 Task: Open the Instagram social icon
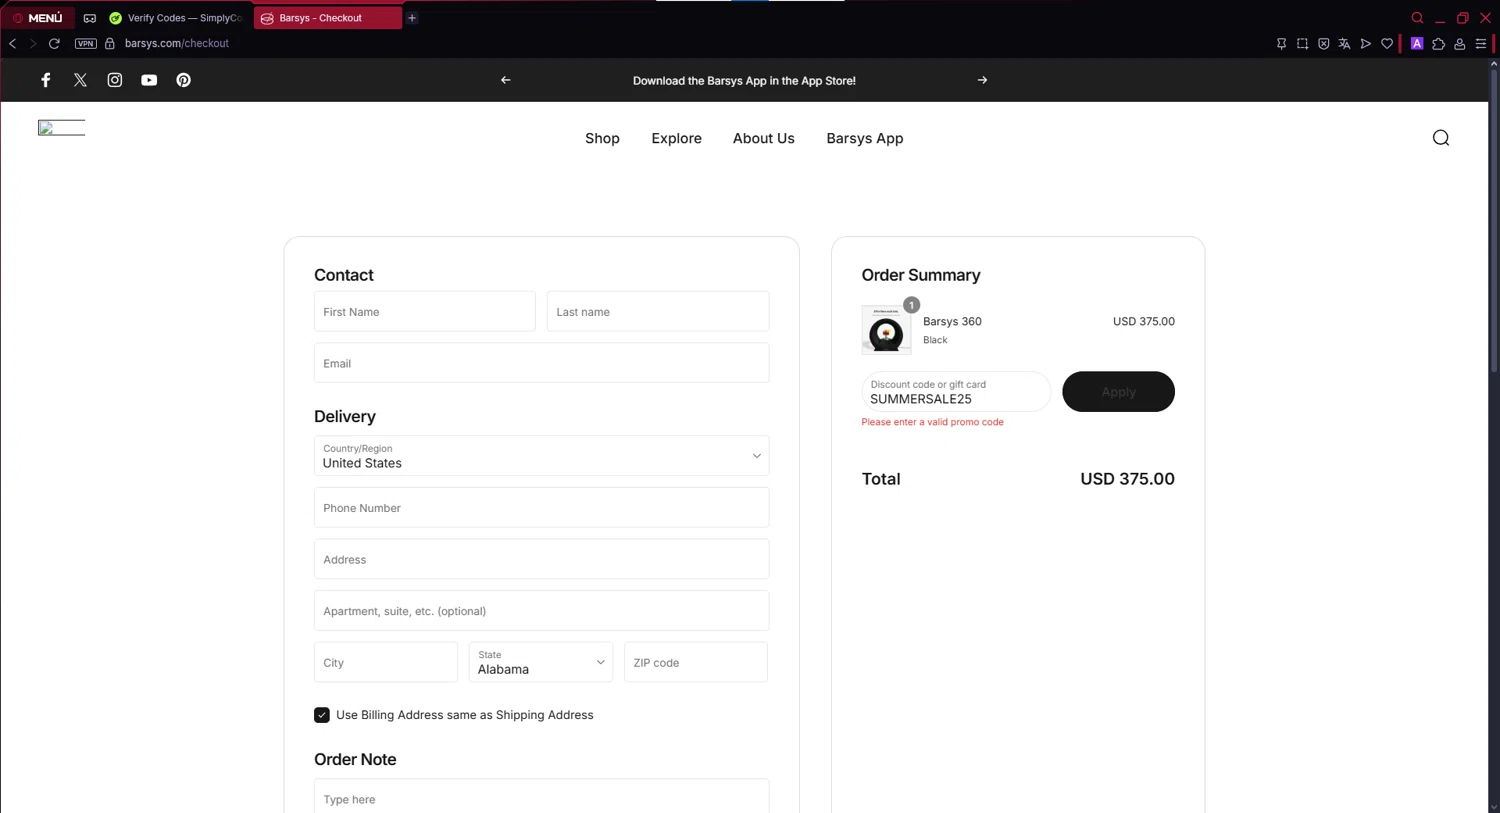115,80
